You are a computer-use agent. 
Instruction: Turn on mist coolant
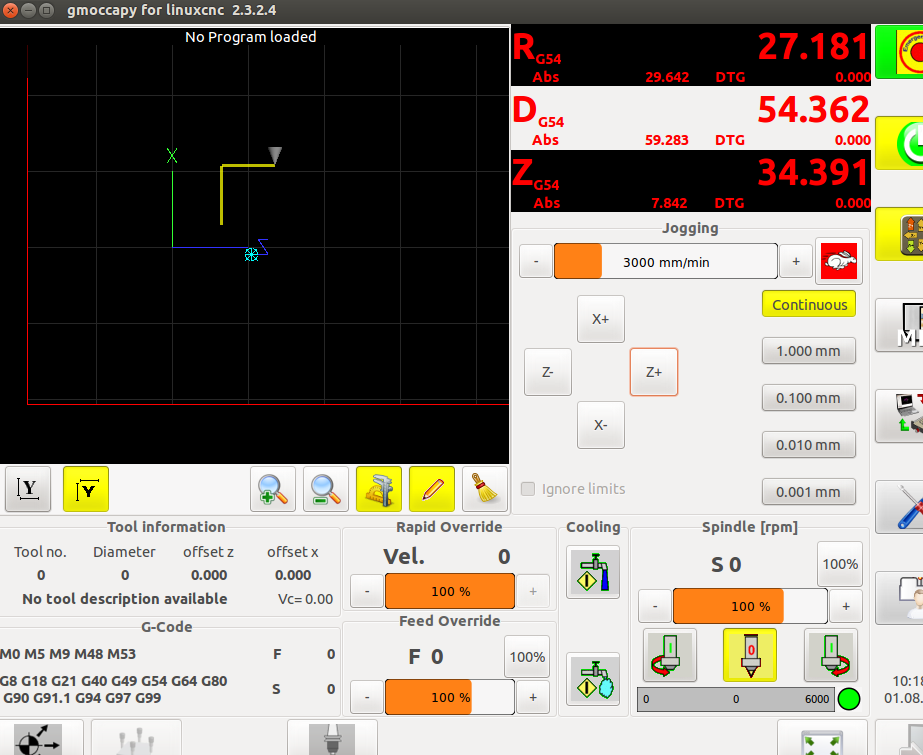tap(593, 678)
